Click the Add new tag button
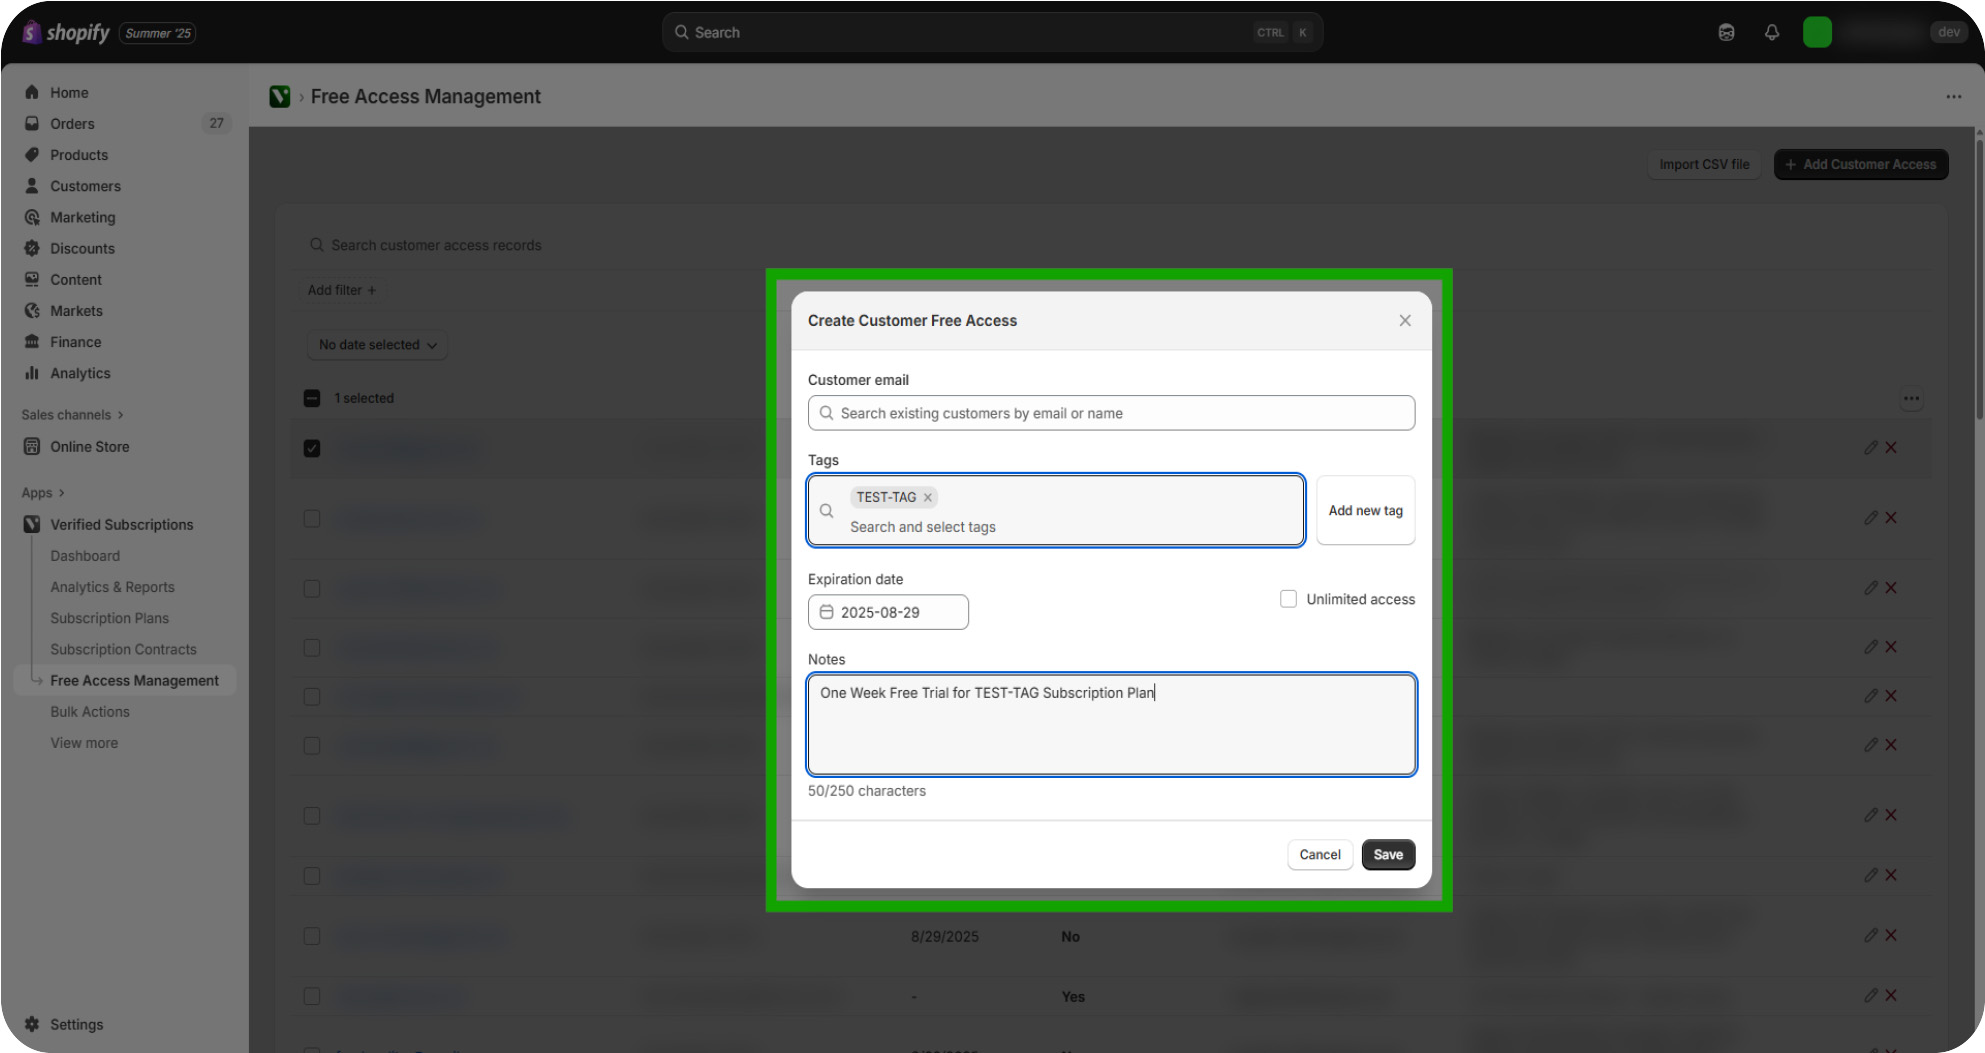 pos(1365,510)
